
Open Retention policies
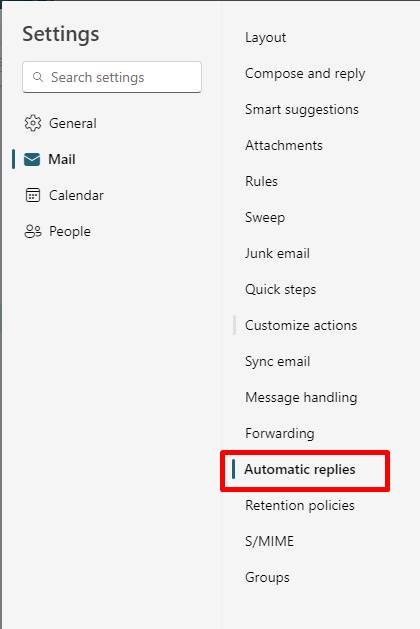300,505
